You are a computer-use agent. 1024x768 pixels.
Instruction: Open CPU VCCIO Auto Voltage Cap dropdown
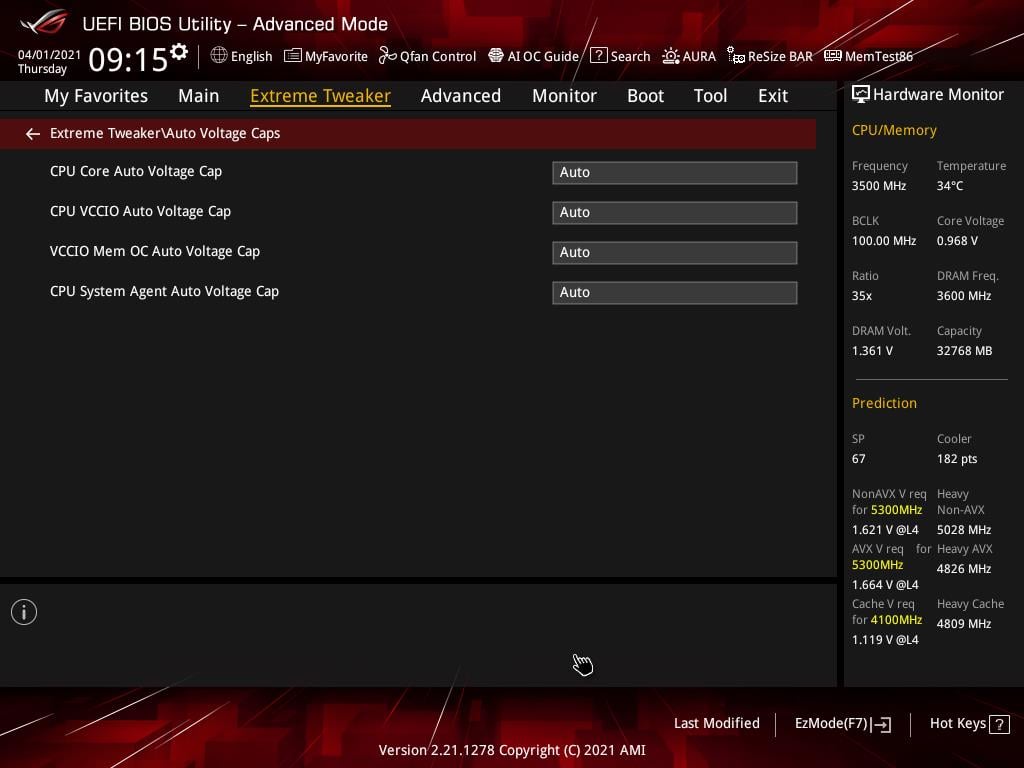[675, 213]
